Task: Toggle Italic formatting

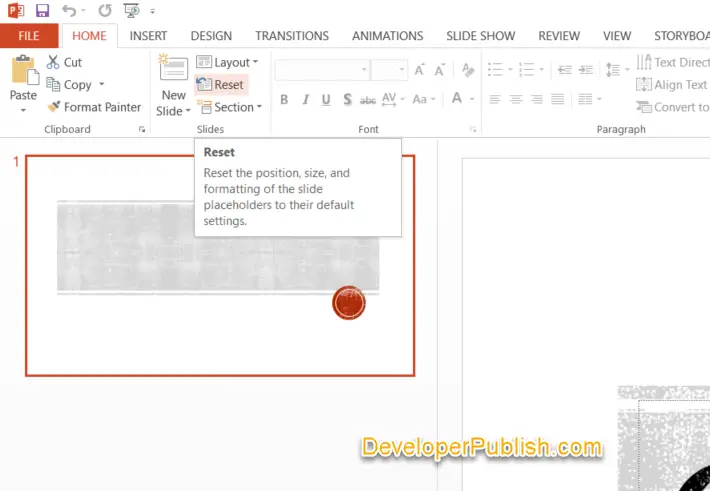Action: tap(306, 99)
